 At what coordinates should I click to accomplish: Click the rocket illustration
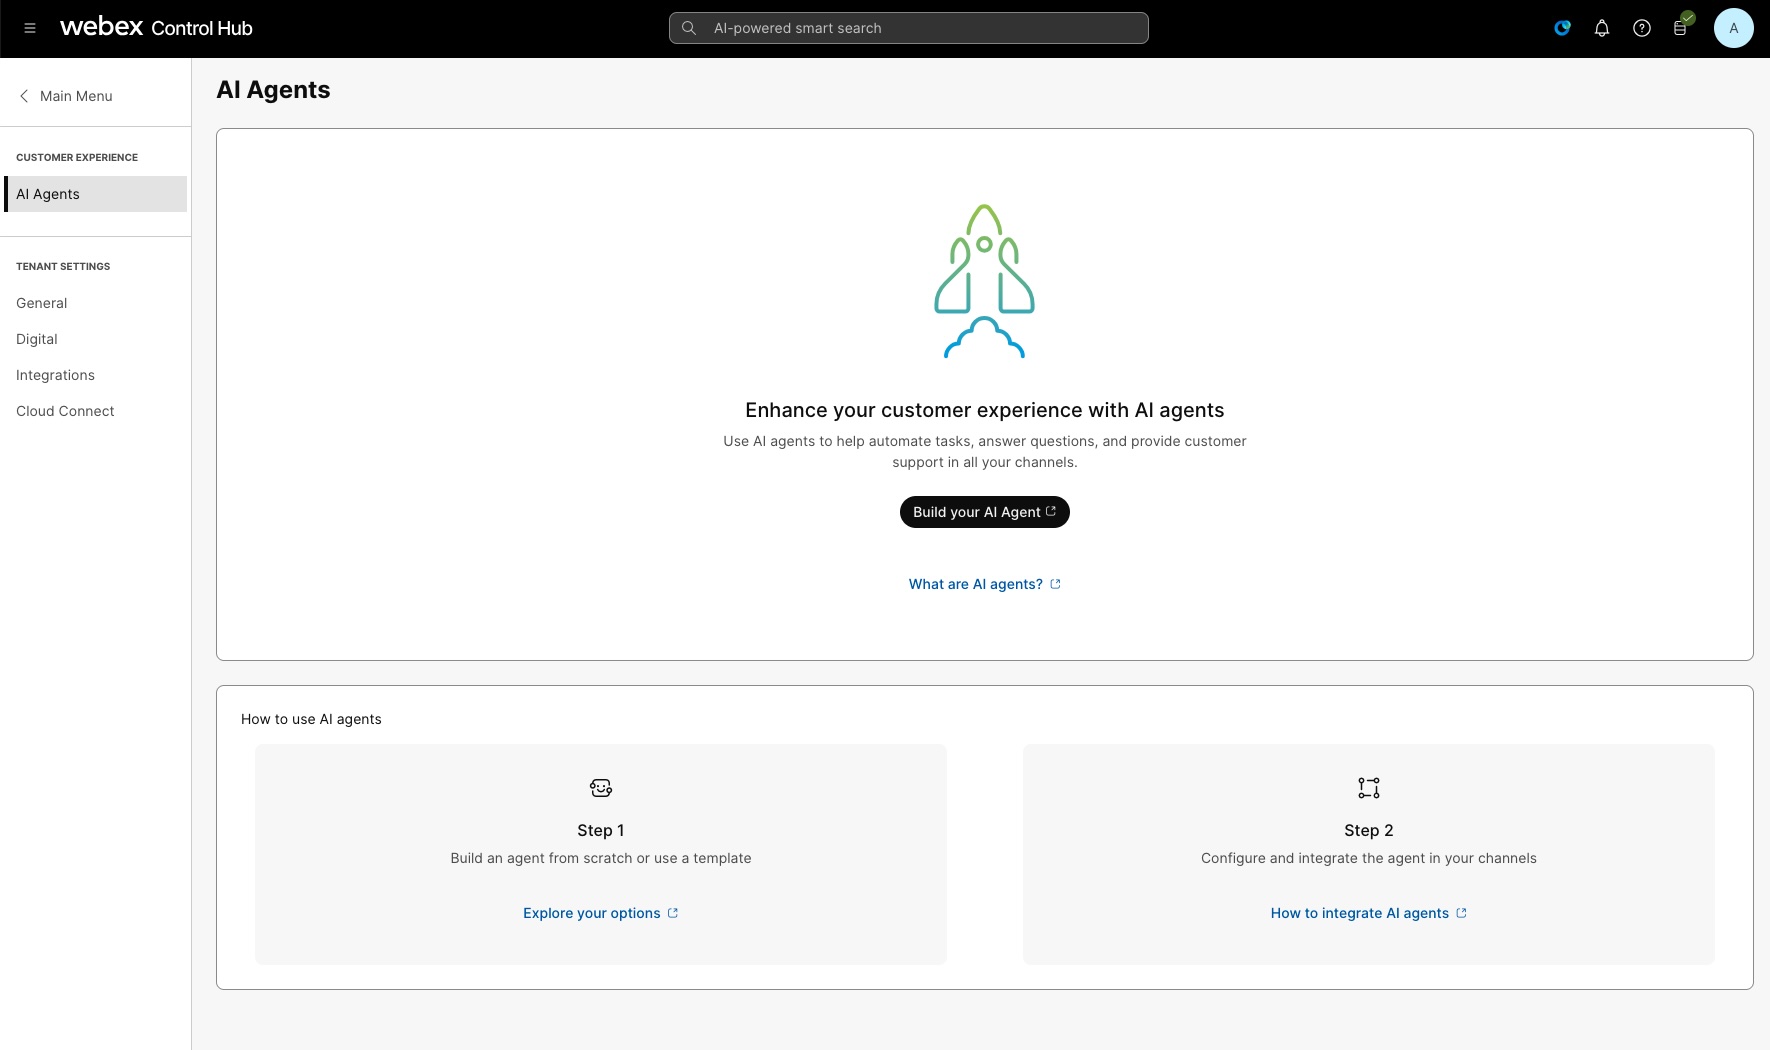[x=984, y=281]
